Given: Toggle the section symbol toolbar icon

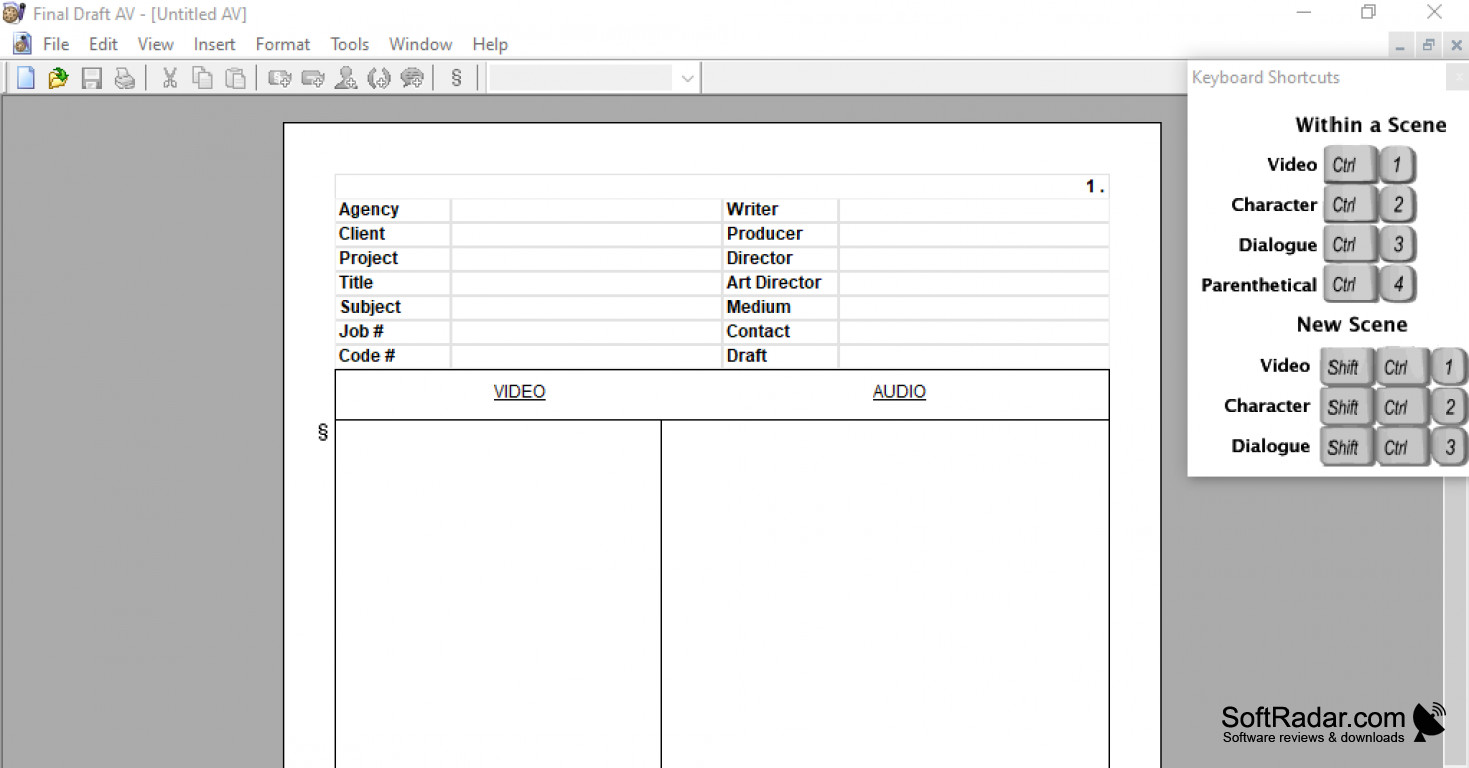Looking at the screenshot, I should pos(457,78).
